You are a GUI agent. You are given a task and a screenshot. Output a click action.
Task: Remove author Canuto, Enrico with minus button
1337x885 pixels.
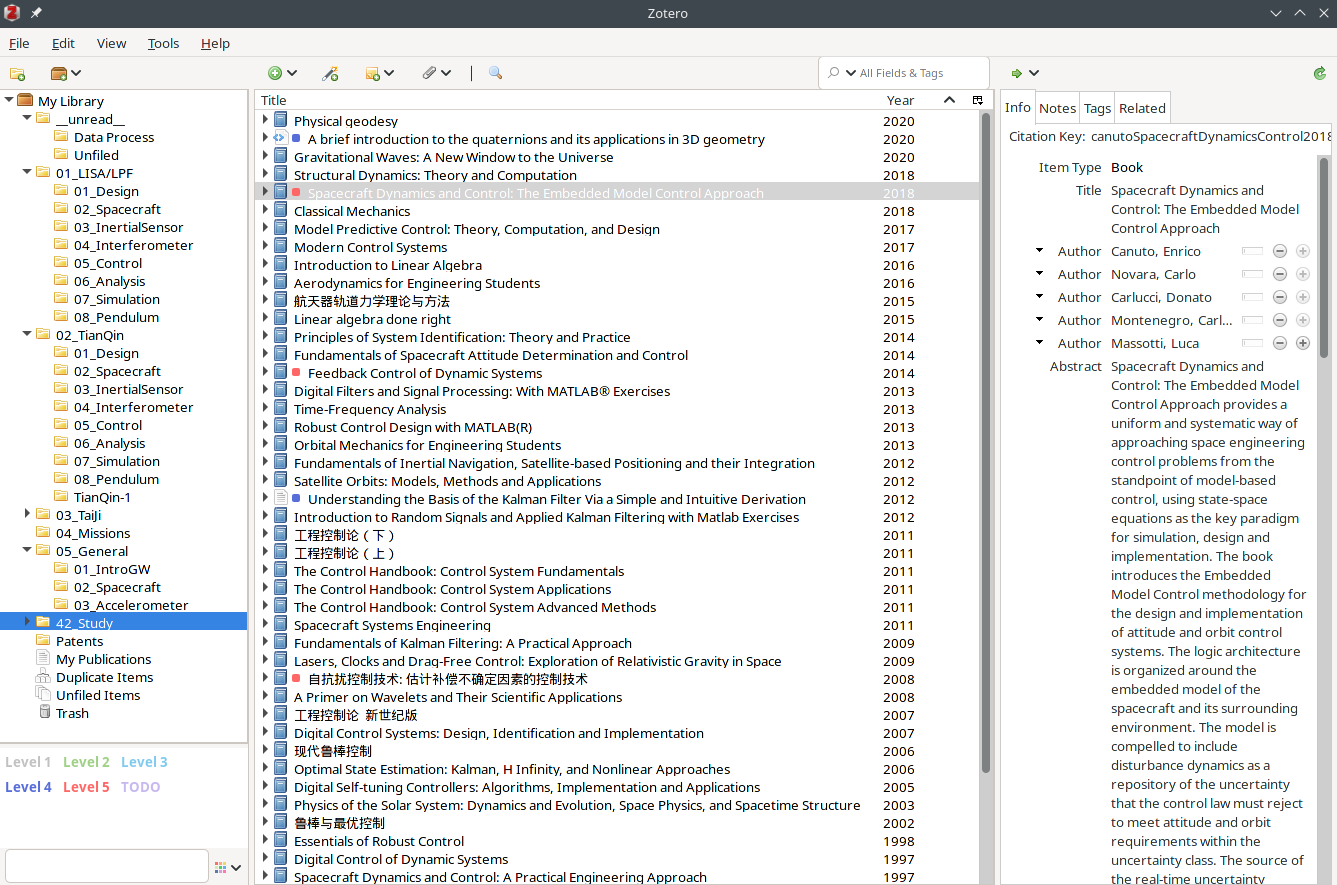click(1279, 251)
